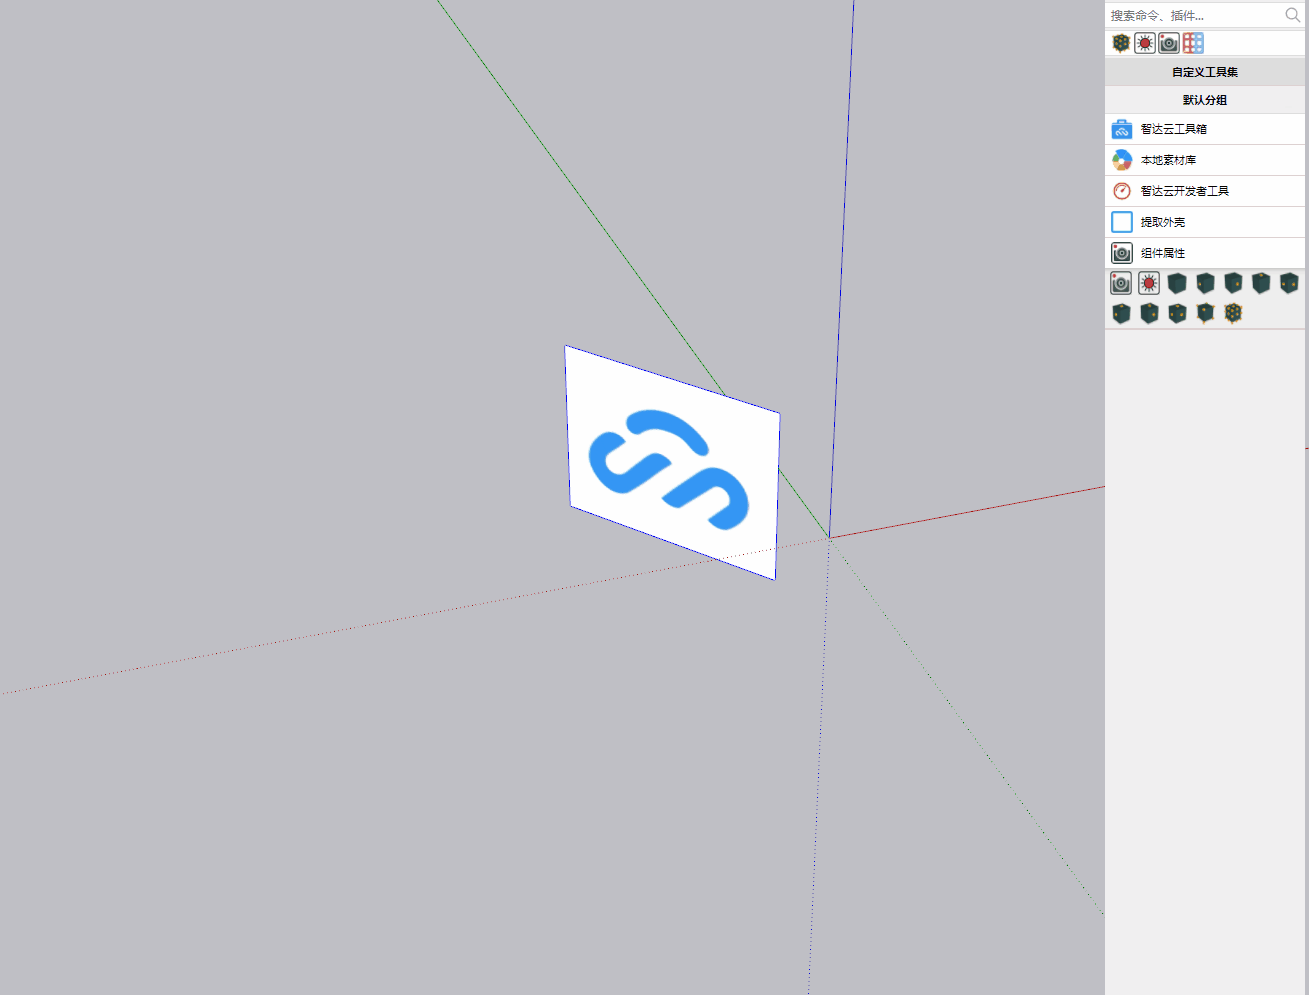Click the 默认分组 group header
Viewport: 1309px width, 995px height.
coord(1204,100)
